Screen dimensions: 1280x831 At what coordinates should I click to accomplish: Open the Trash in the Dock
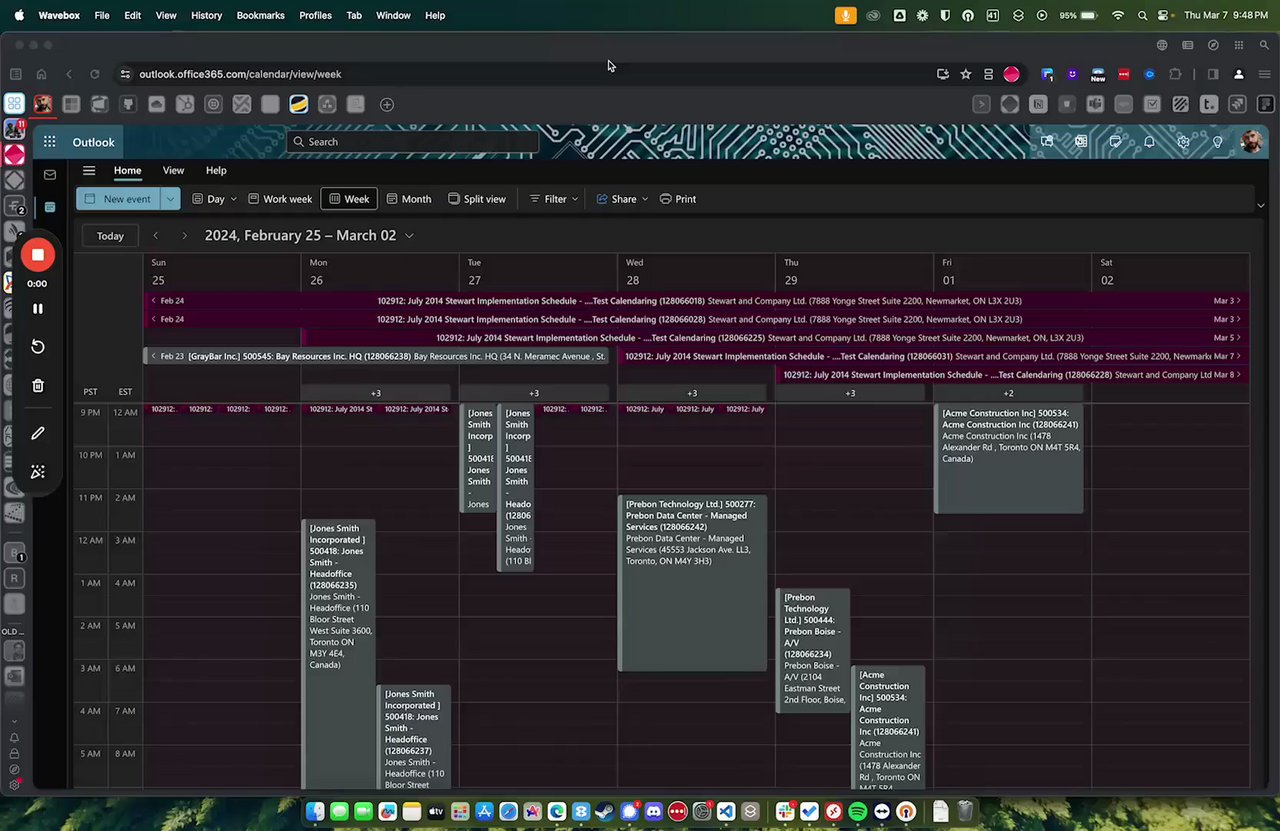[x=966, y=812]
